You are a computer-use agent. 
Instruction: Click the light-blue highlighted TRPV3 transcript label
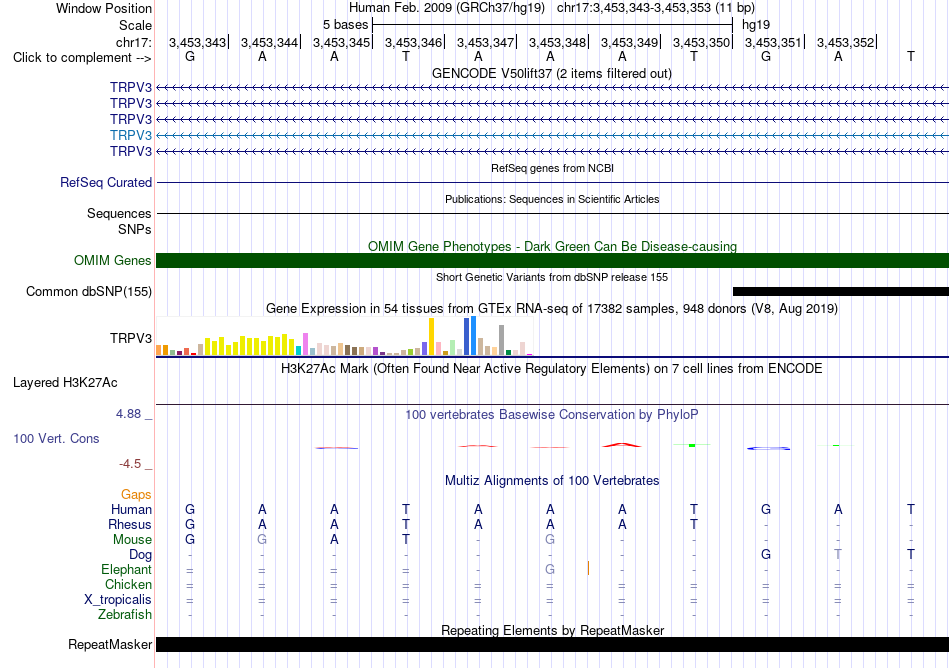[x=131, y=135]
